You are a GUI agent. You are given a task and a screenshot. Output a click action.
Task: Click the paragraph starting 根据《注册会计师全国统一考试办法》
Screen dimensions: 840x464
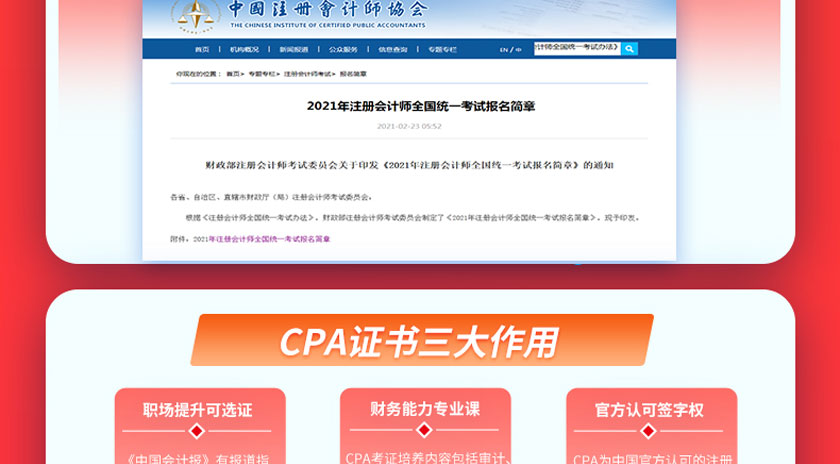[412, 218]
